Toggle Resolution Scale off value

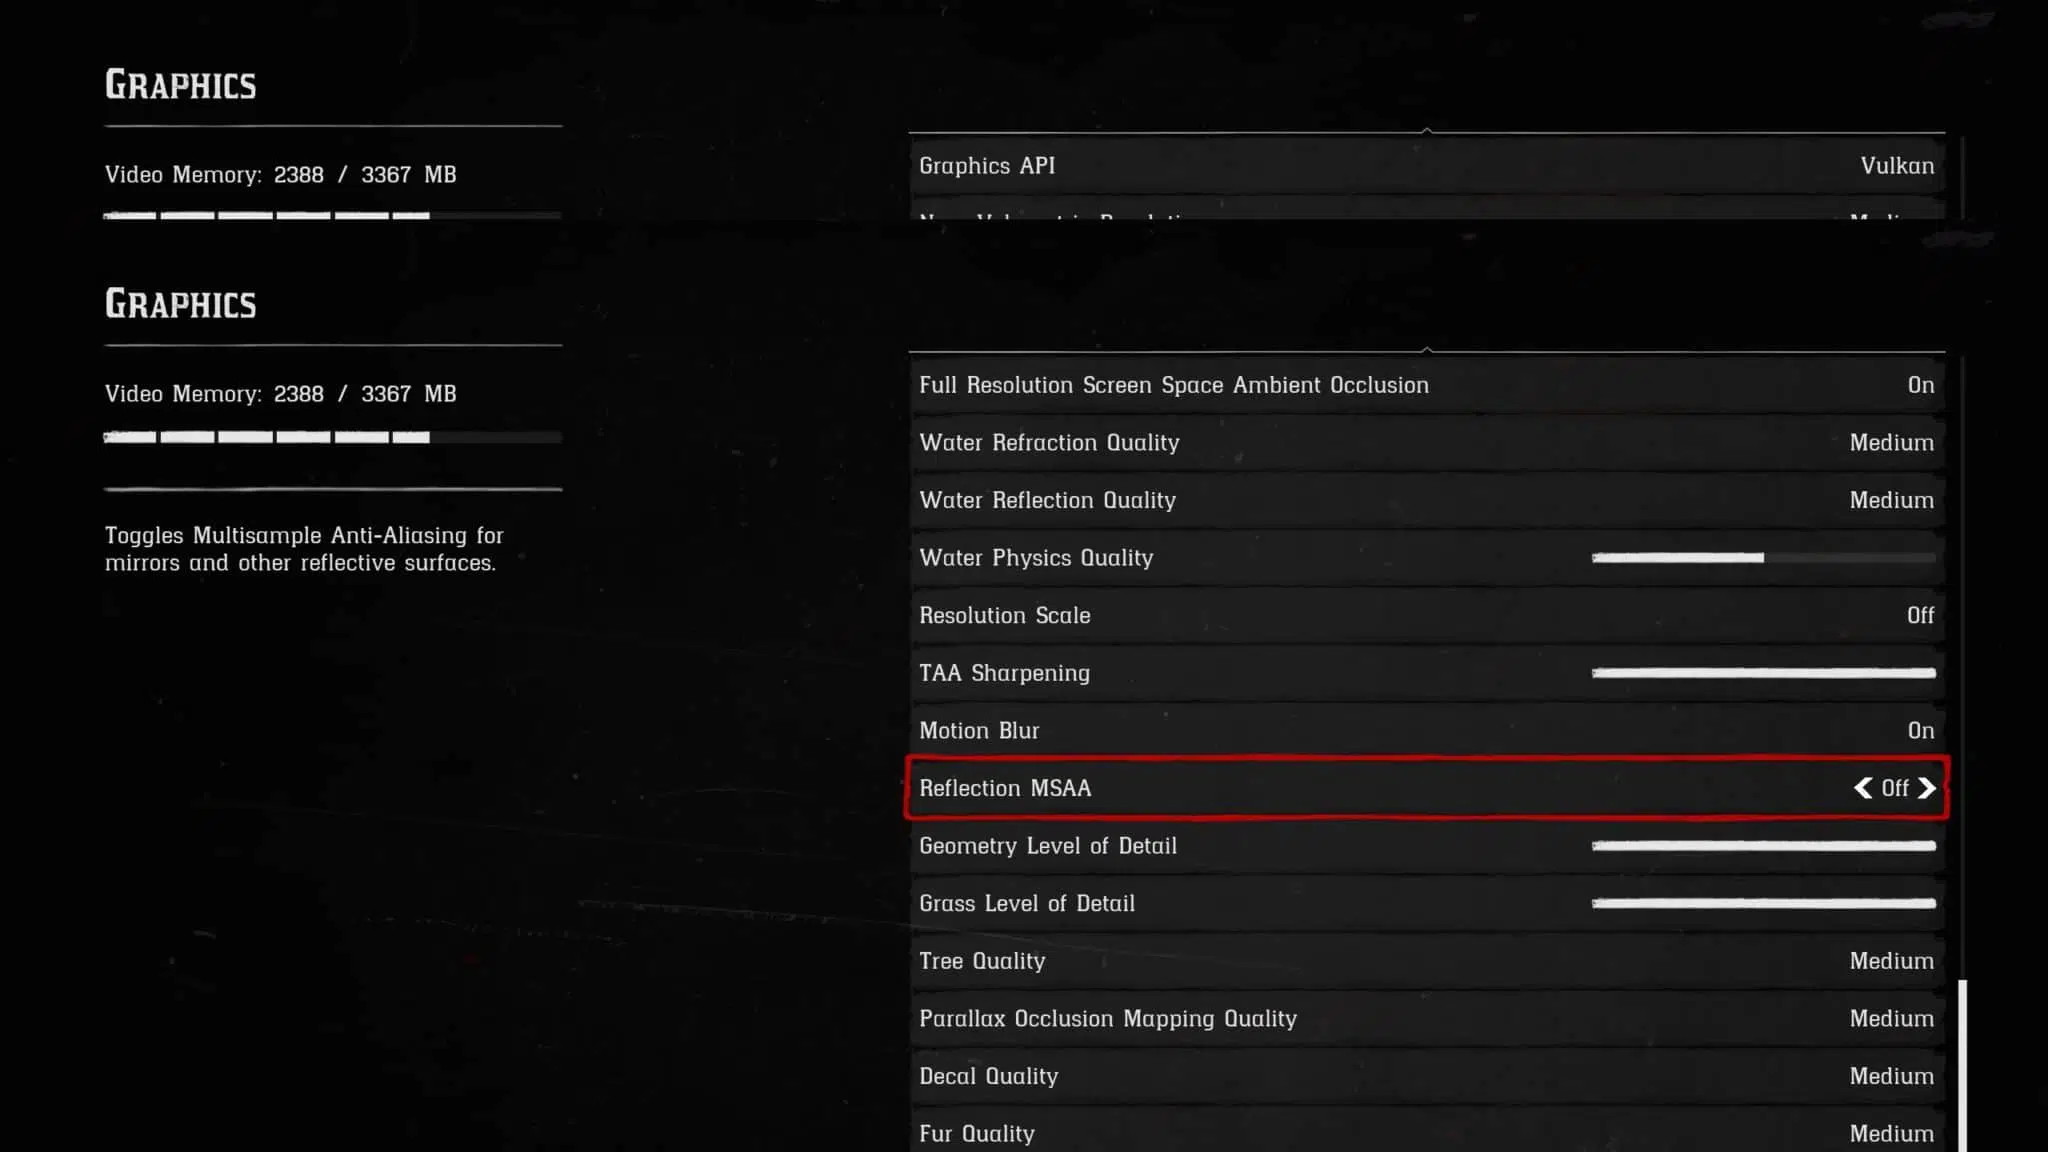(x=1920, y=615)
